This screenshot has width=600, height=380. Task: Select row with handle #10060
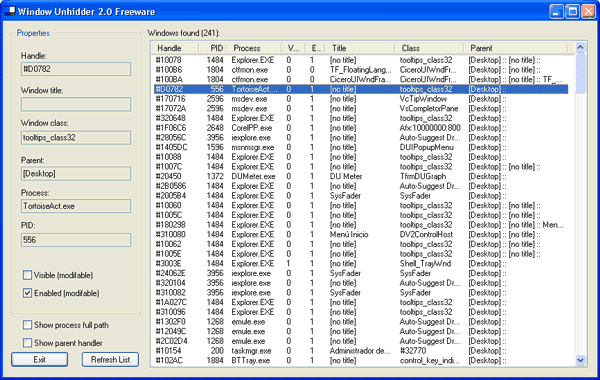point(361,205)
